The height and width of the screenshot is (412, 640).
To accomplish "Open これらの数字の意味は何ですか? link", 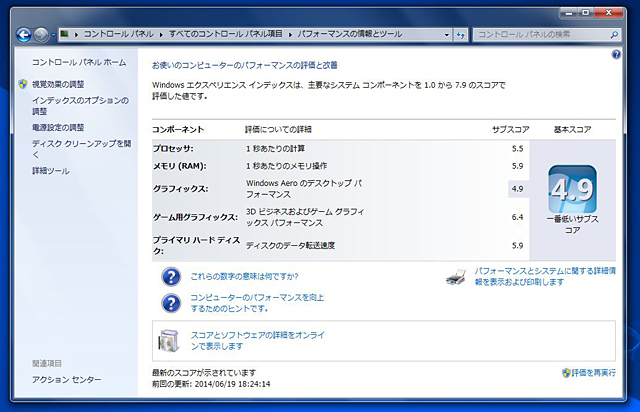I will tap(244, 276).
